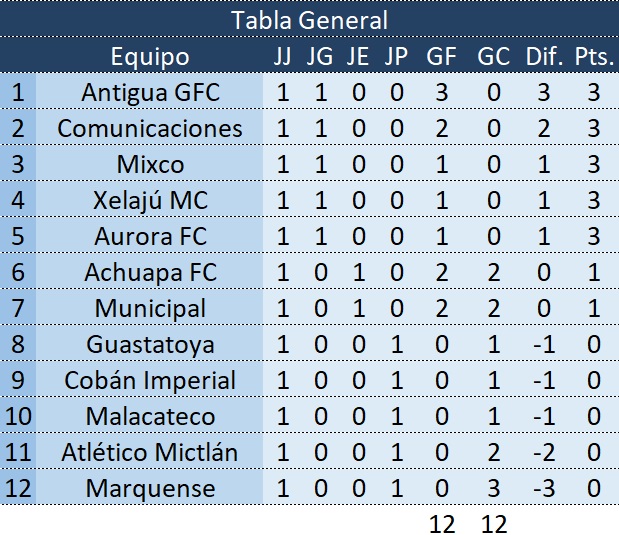Select the GC column header
Viewport: 619px width, 535px height.
(494, 56)
